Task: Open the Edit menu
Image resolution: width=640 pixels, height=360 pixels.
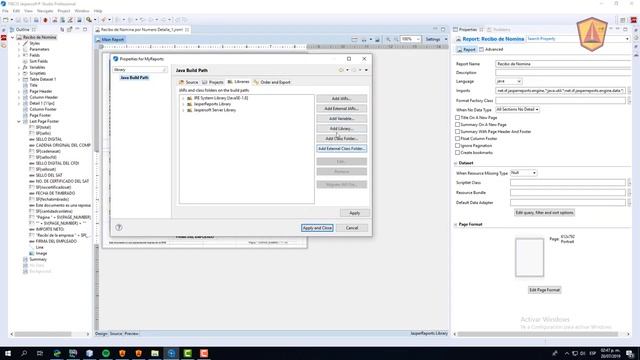Action: 16,11
